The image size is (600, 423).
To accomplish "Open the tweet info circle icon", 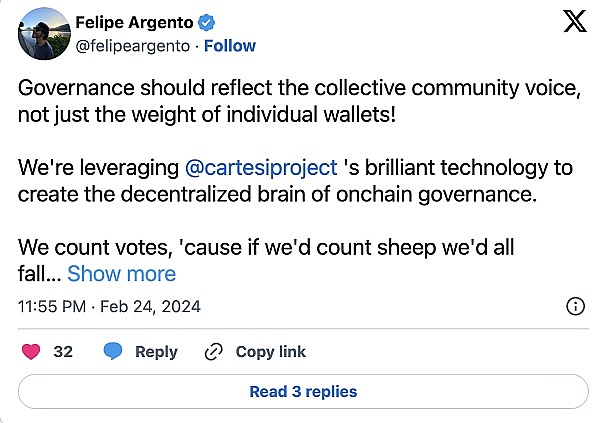I will click(575, 306).
